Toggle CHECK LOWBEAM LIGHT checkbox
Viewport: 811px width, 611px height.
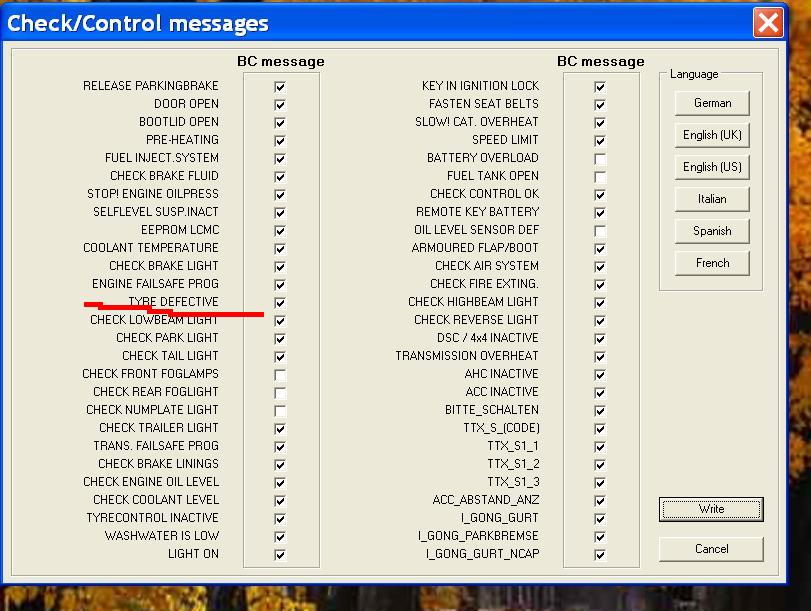[x=280, y=321]
